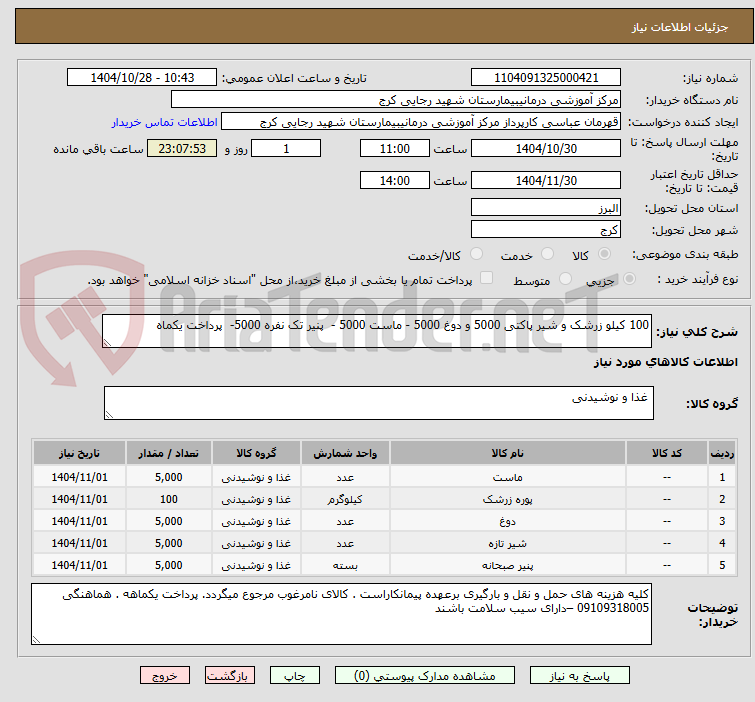The height and width of the screenshot is (702, 755).
Task: Click the 'پنیر صبحانه' item name cell
Action: click(x=508, y=565)
